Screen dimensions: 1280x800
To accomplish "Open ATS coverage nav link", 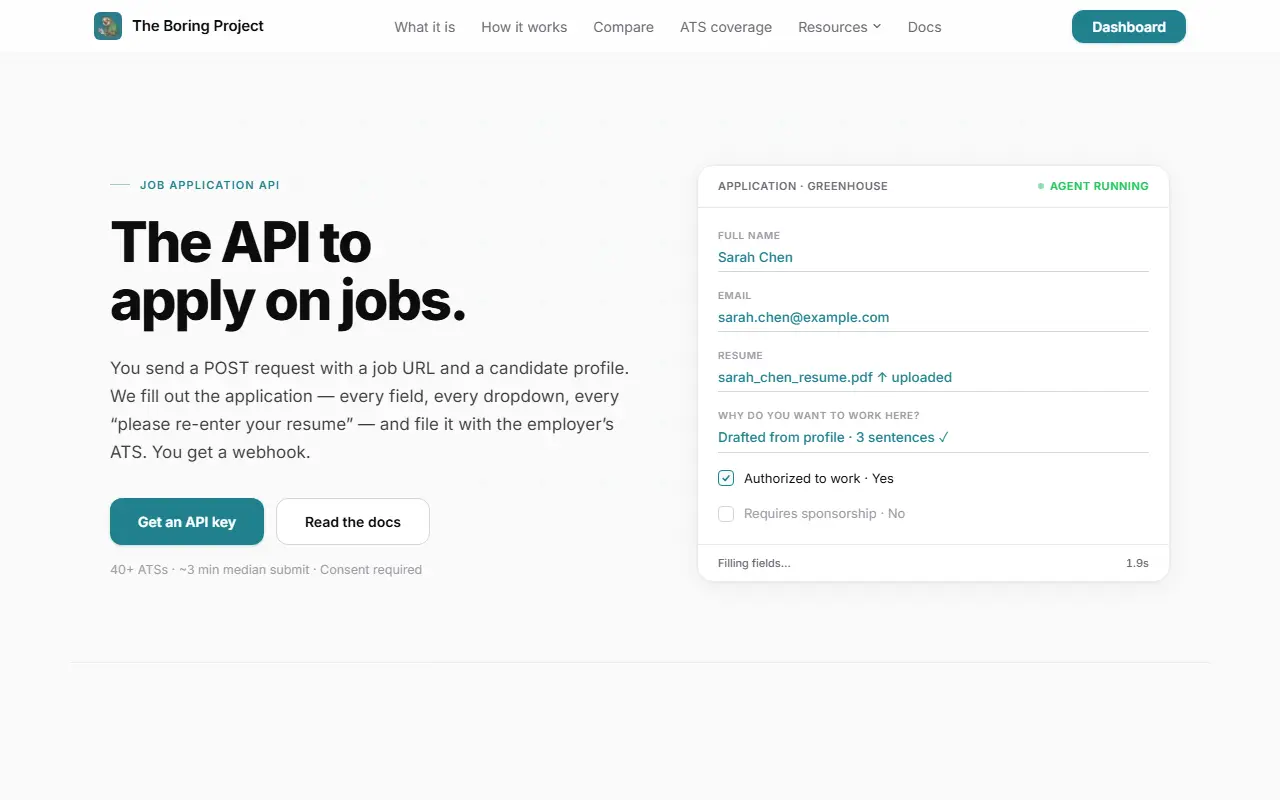I will pyautogui.click(x=726, y=27).
